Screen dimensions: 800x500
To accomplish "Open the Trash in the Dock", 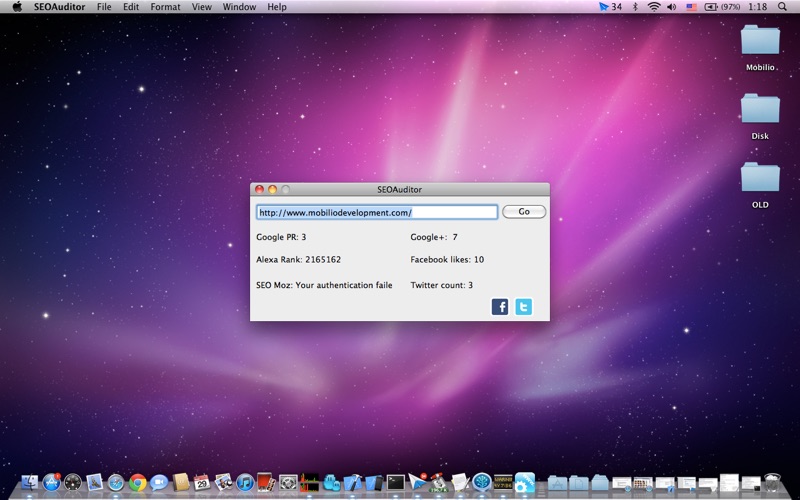I will click(772, 483).
